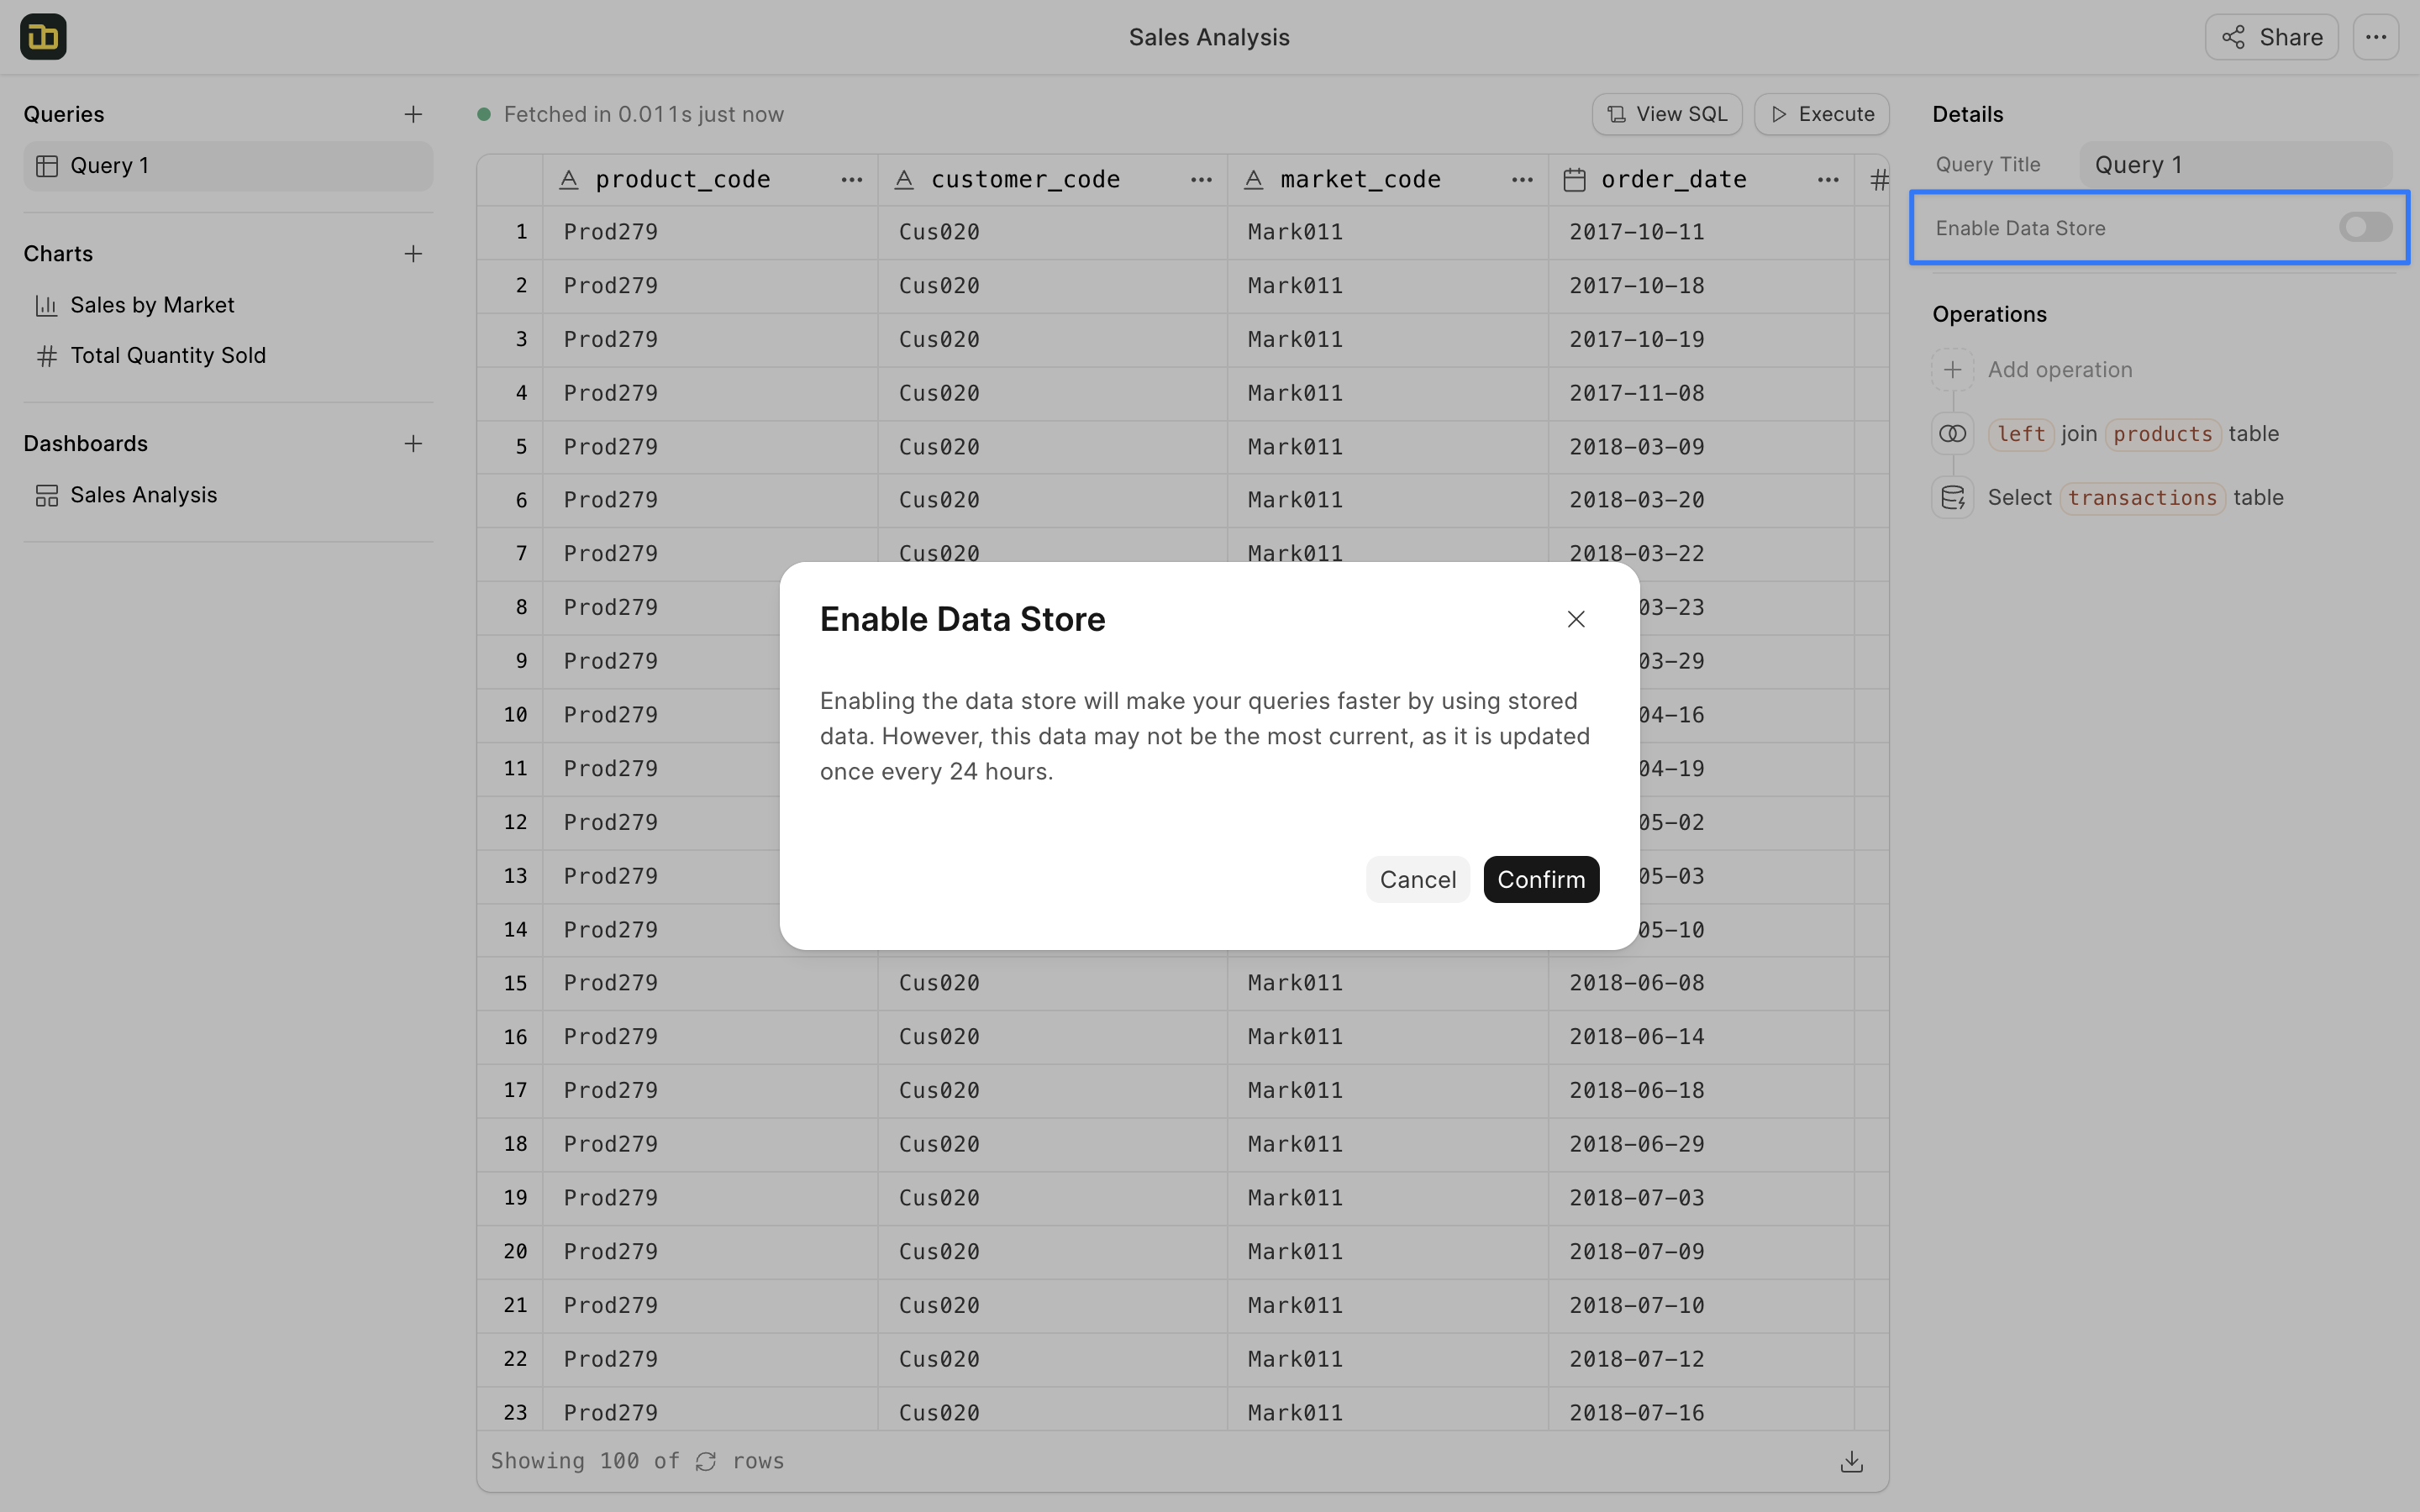
Task: Open customer_code column options menu
Action: point(1201,180)
